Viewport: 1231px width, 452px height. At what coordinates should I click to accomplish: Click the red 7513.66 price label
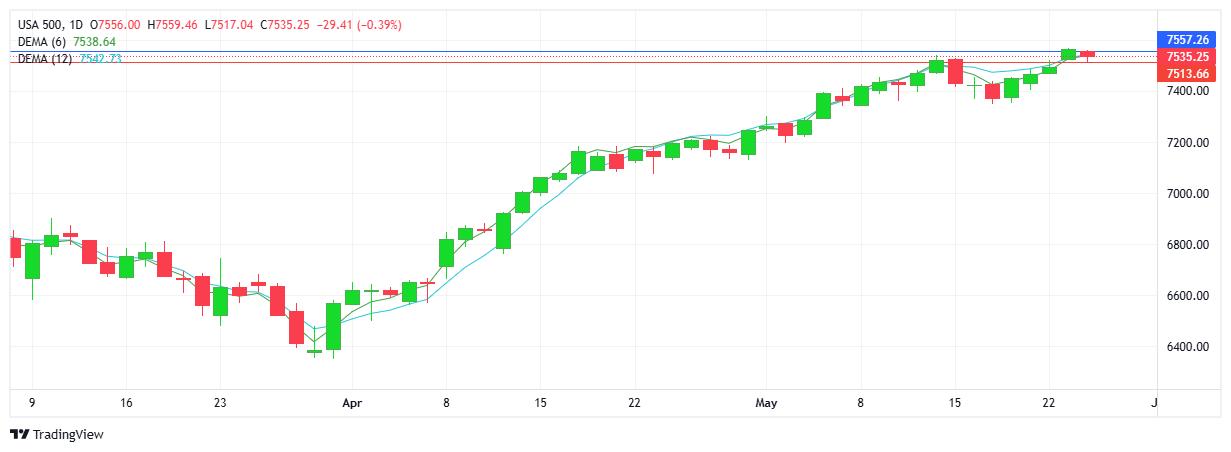pos(1188,74)
